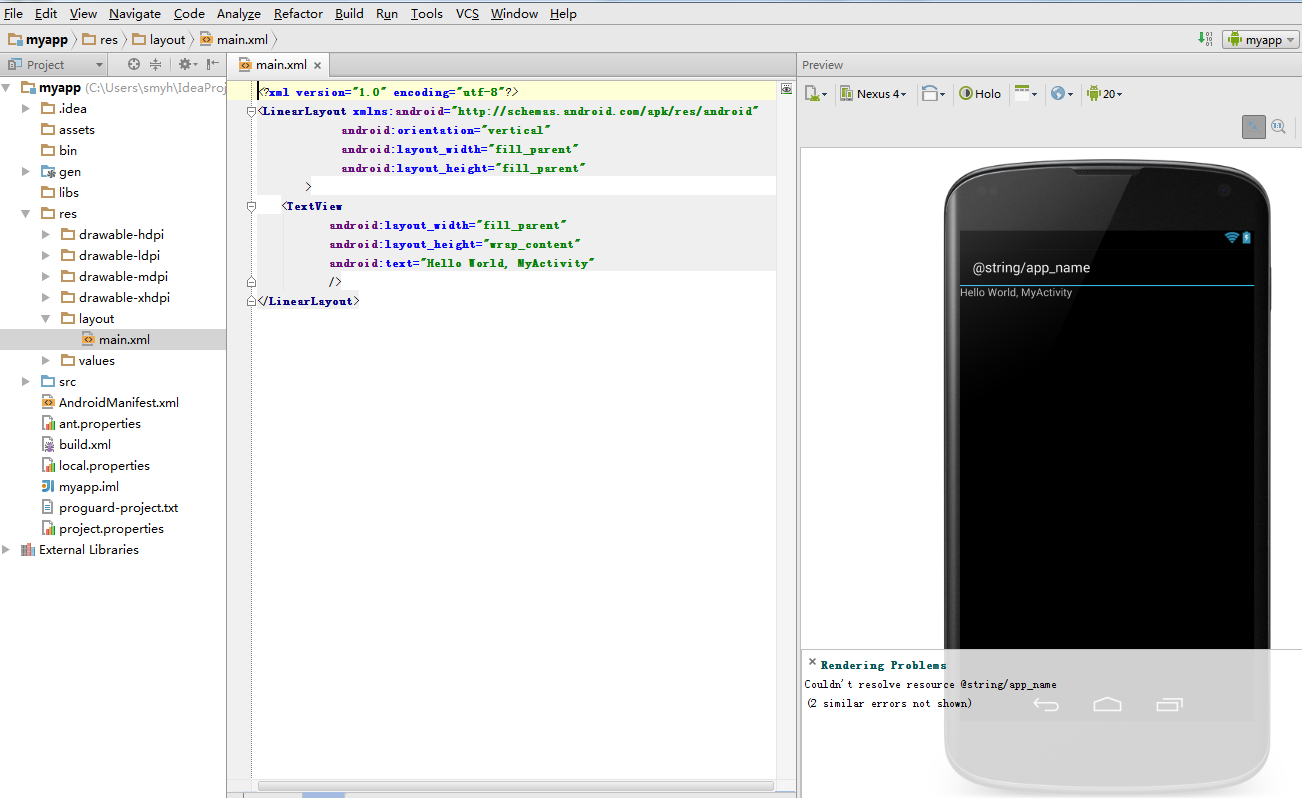Open the locale globe selector
The height and width of the screenshot is (798, 1302).
1061,94
